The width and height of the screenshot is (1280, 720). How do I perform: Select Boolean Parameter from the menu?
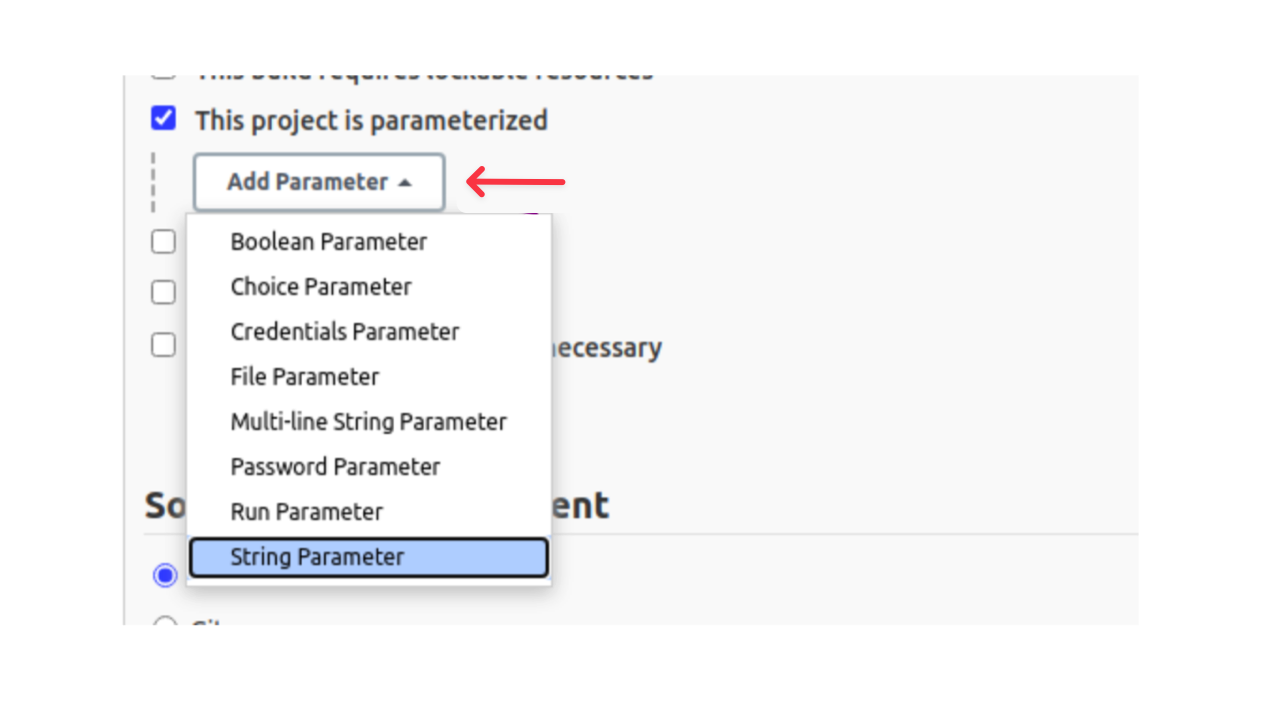[328, 242]
